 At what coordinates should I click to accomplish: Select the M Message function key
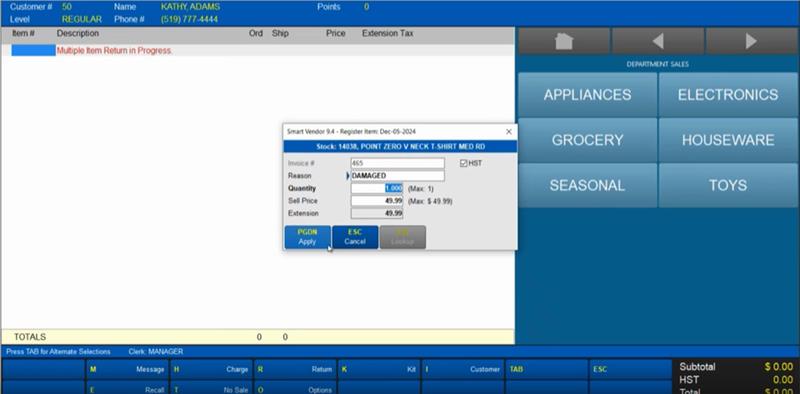click(x=127, y=369)
